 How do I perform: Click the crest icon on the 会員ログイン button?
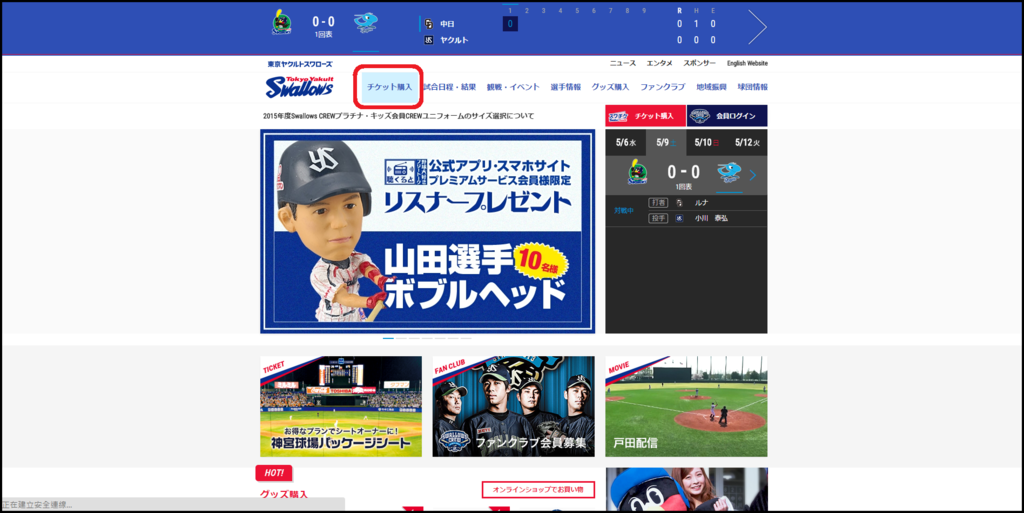(699, 116)
